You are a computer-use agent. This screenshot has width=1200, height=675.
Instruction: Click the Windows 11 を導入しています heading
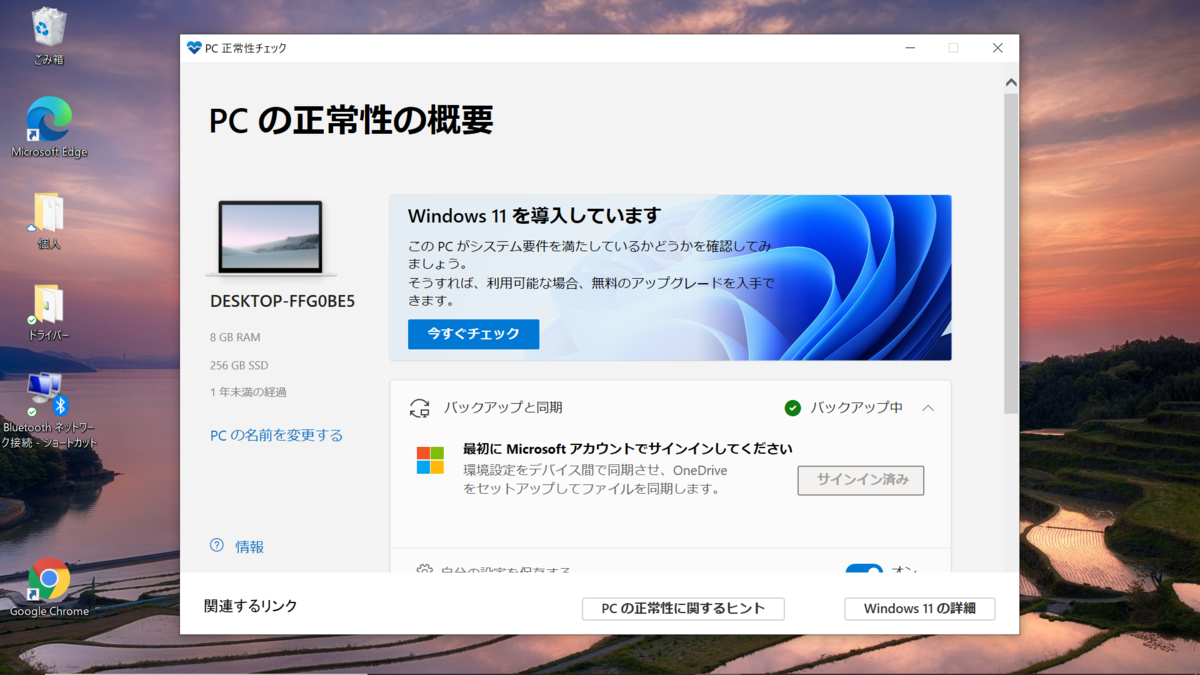click(x=534, y=215)
